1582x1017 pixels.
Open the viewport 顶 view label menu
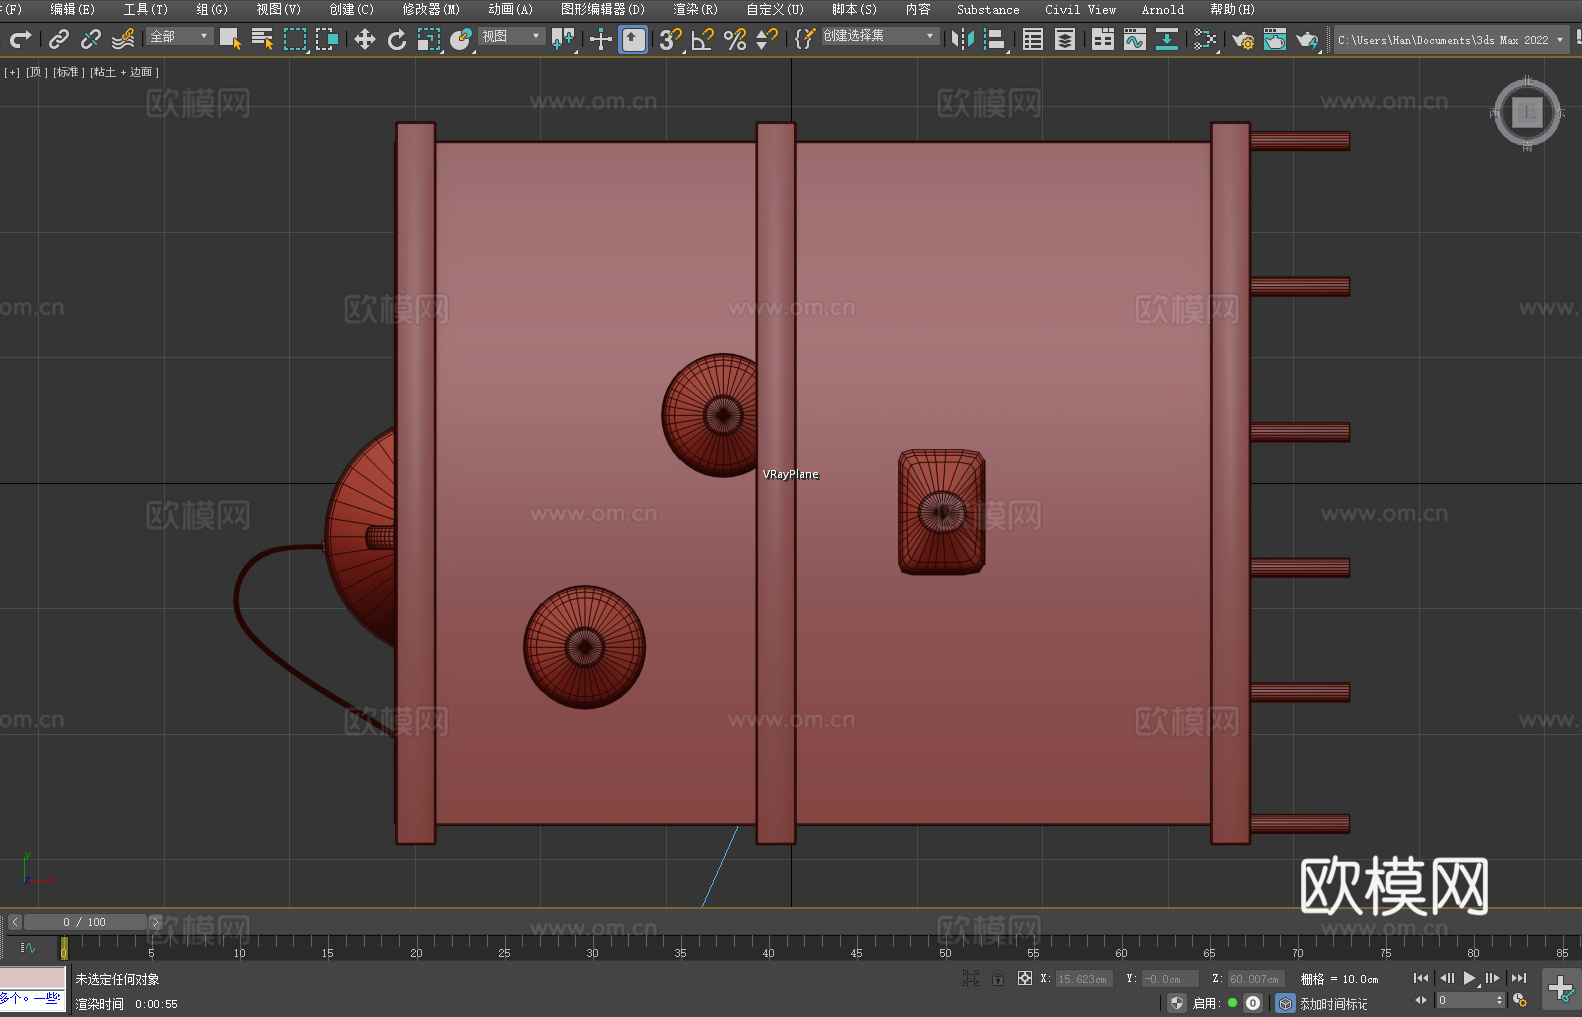(37, 72)
